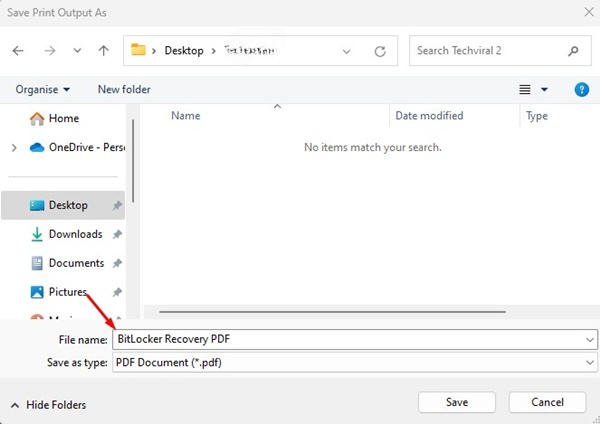The height and width of the screenshot is (424, 600).
Task: Open the File name dropdown arrow
Action: point(590,340)
